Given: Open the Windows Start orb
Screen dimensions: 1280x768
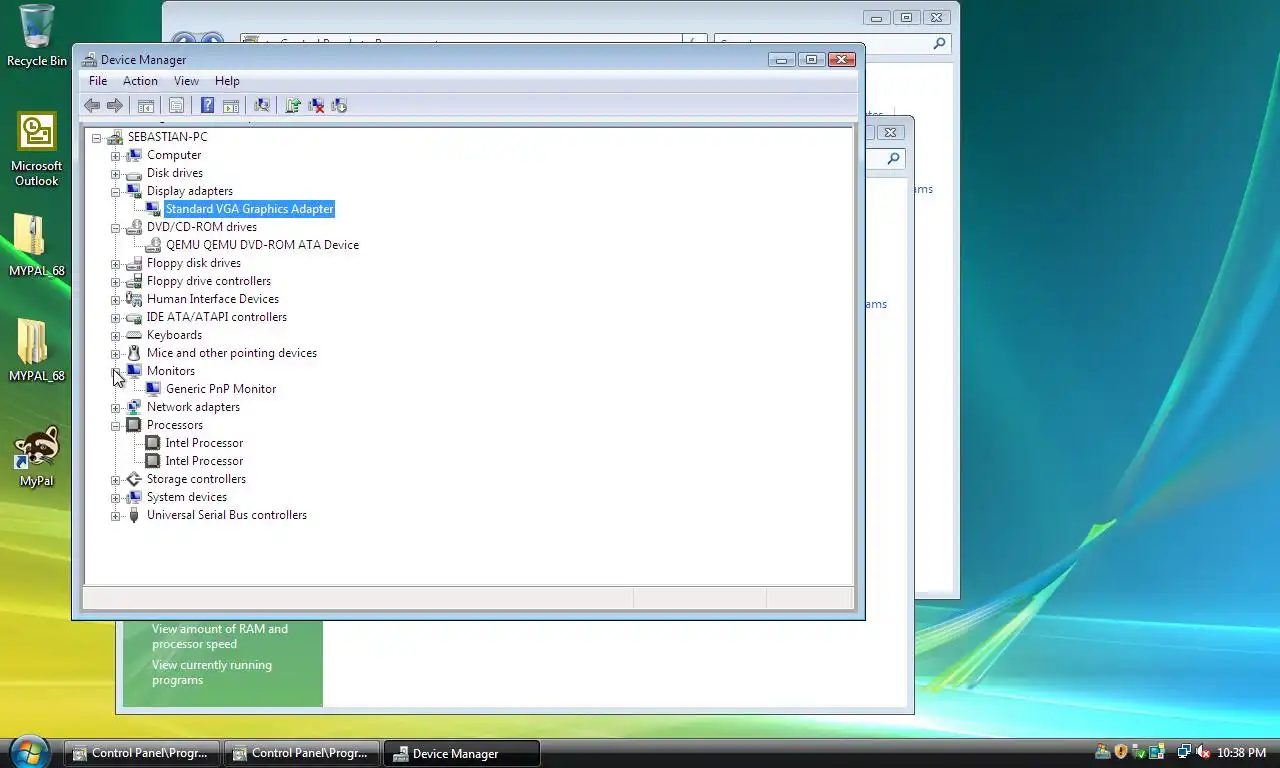Looking at the screenshot, I should (x=30, y=751).
